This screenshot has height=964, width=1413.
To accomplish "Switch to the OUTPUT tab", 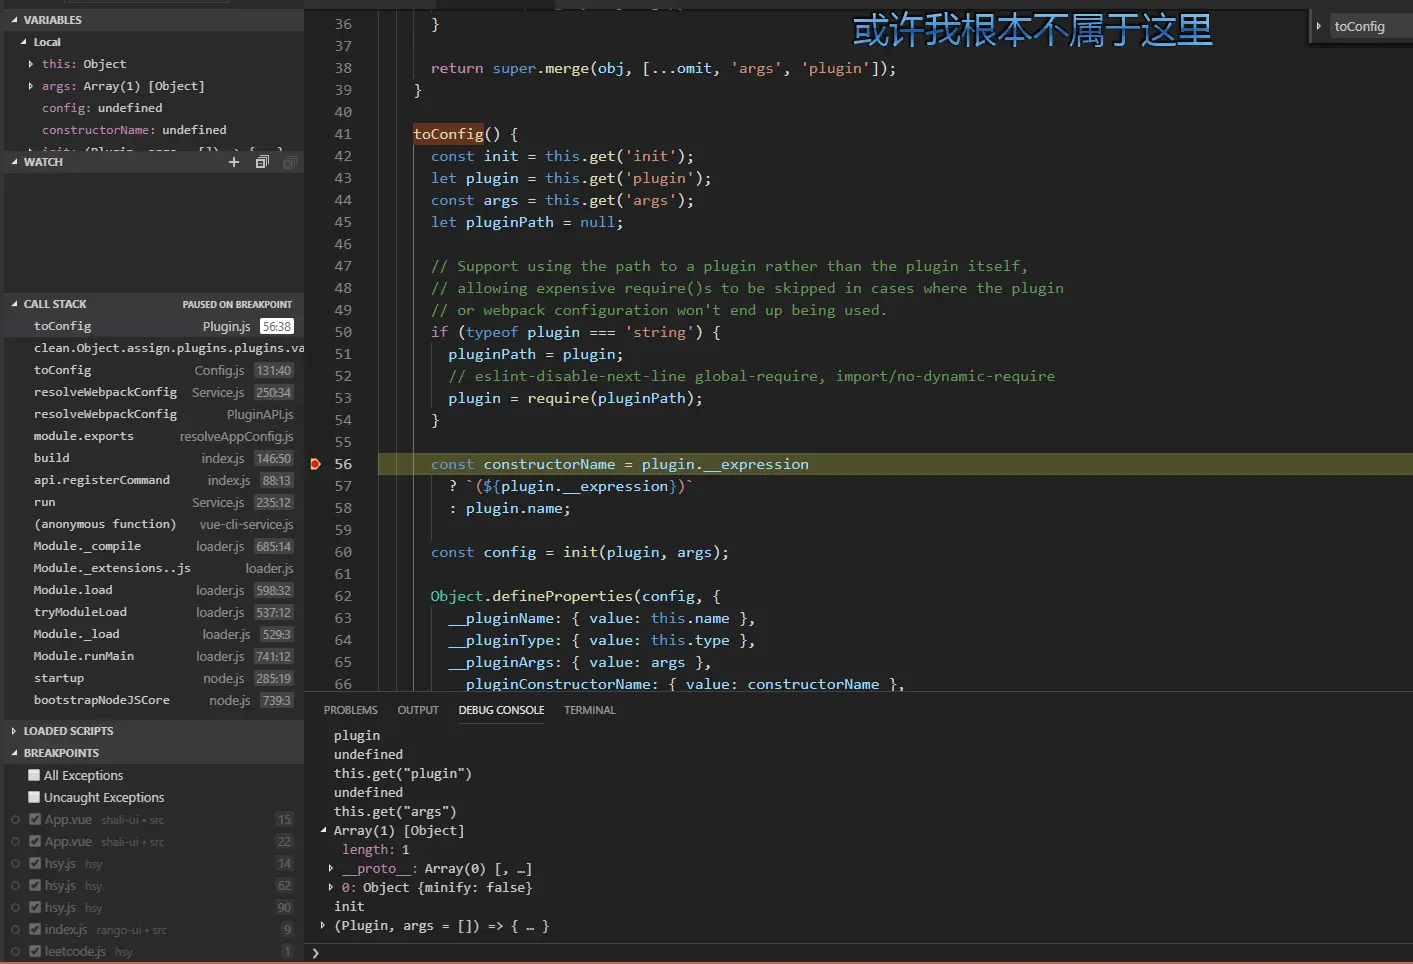I will point(418,710).
